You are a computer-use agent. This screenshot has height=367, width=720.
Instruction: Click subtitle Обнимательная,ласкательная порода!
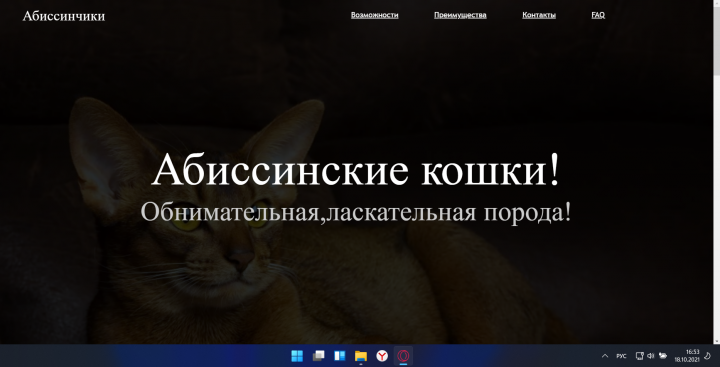point(356,213)
